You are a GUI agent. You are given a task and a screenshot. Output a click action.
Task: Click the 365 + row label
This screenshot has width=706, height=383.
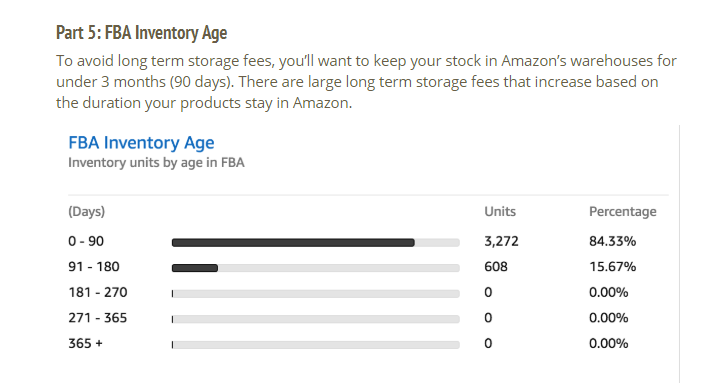coord(86,344)
